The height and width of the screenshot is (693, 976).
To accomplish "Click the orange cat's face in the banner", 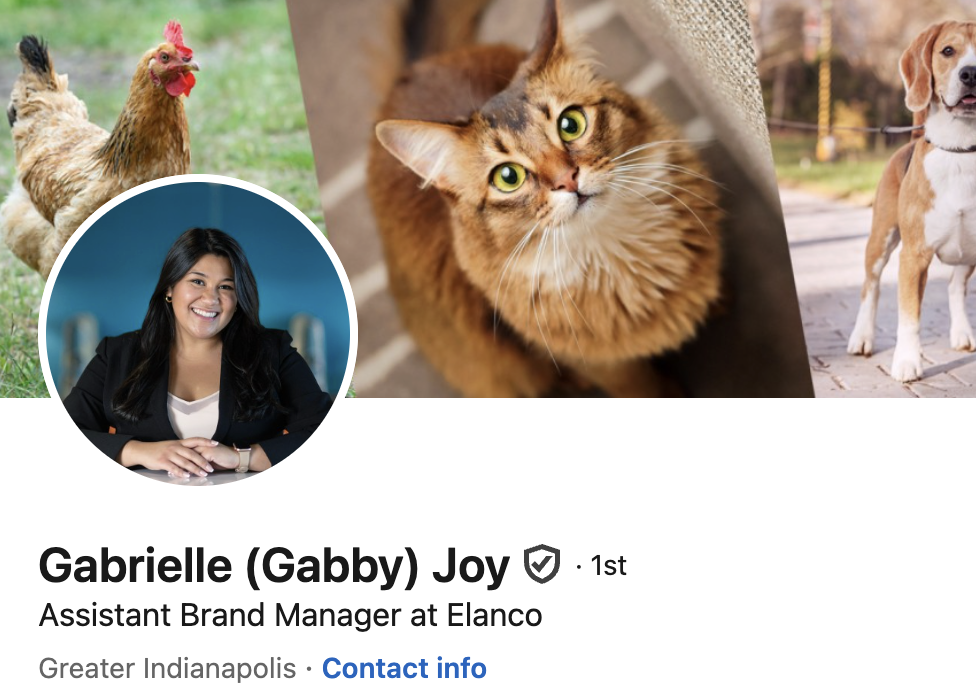I will 542,162.
